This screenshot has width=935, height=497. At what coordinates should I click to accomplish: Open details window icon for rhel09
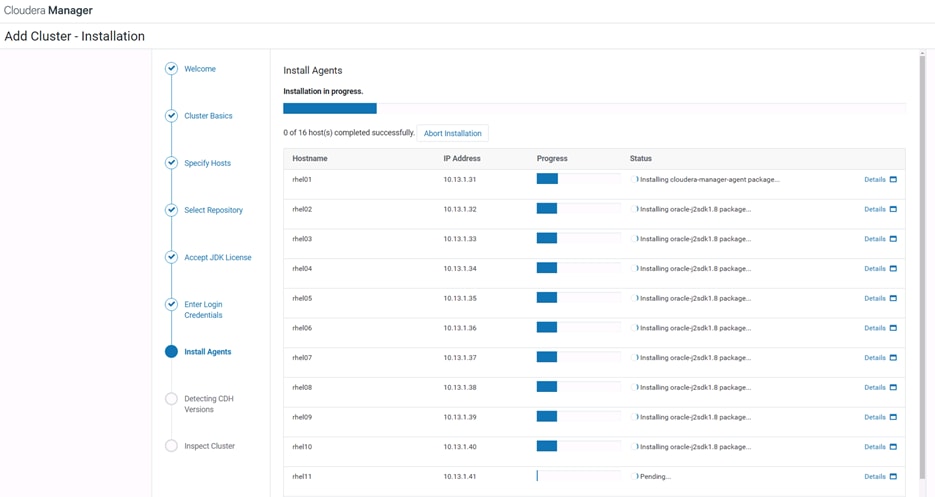point(893,417)
